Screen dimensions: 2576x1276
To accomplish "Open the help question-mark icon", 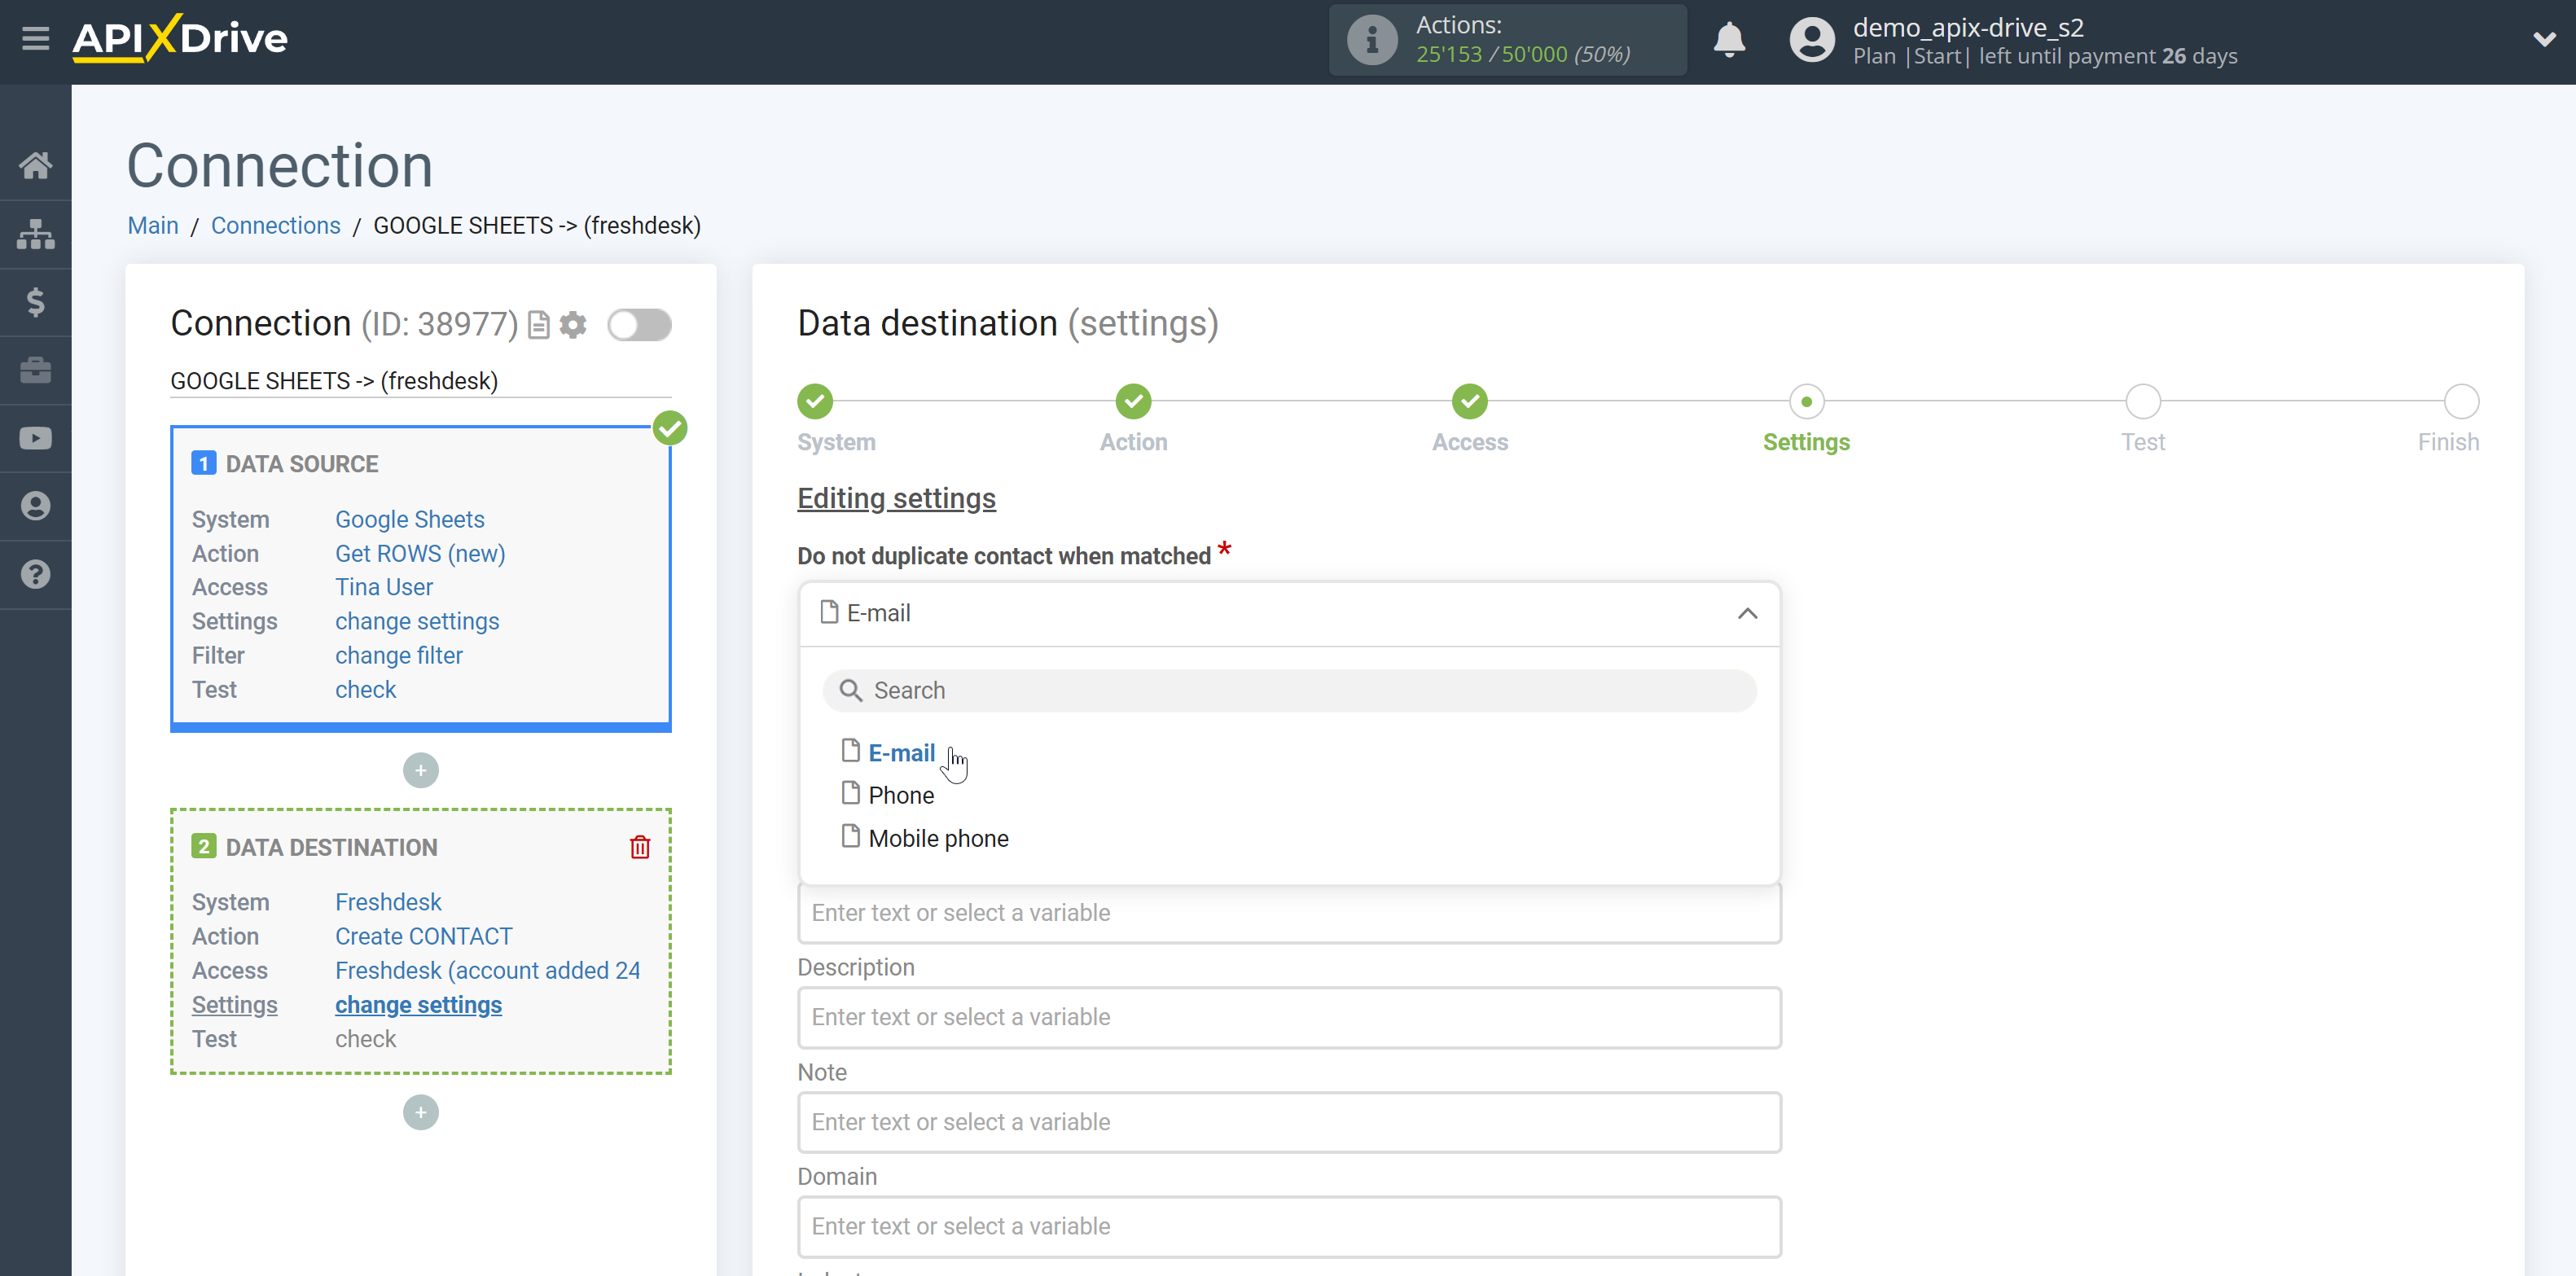I will (x=36, y=574).
